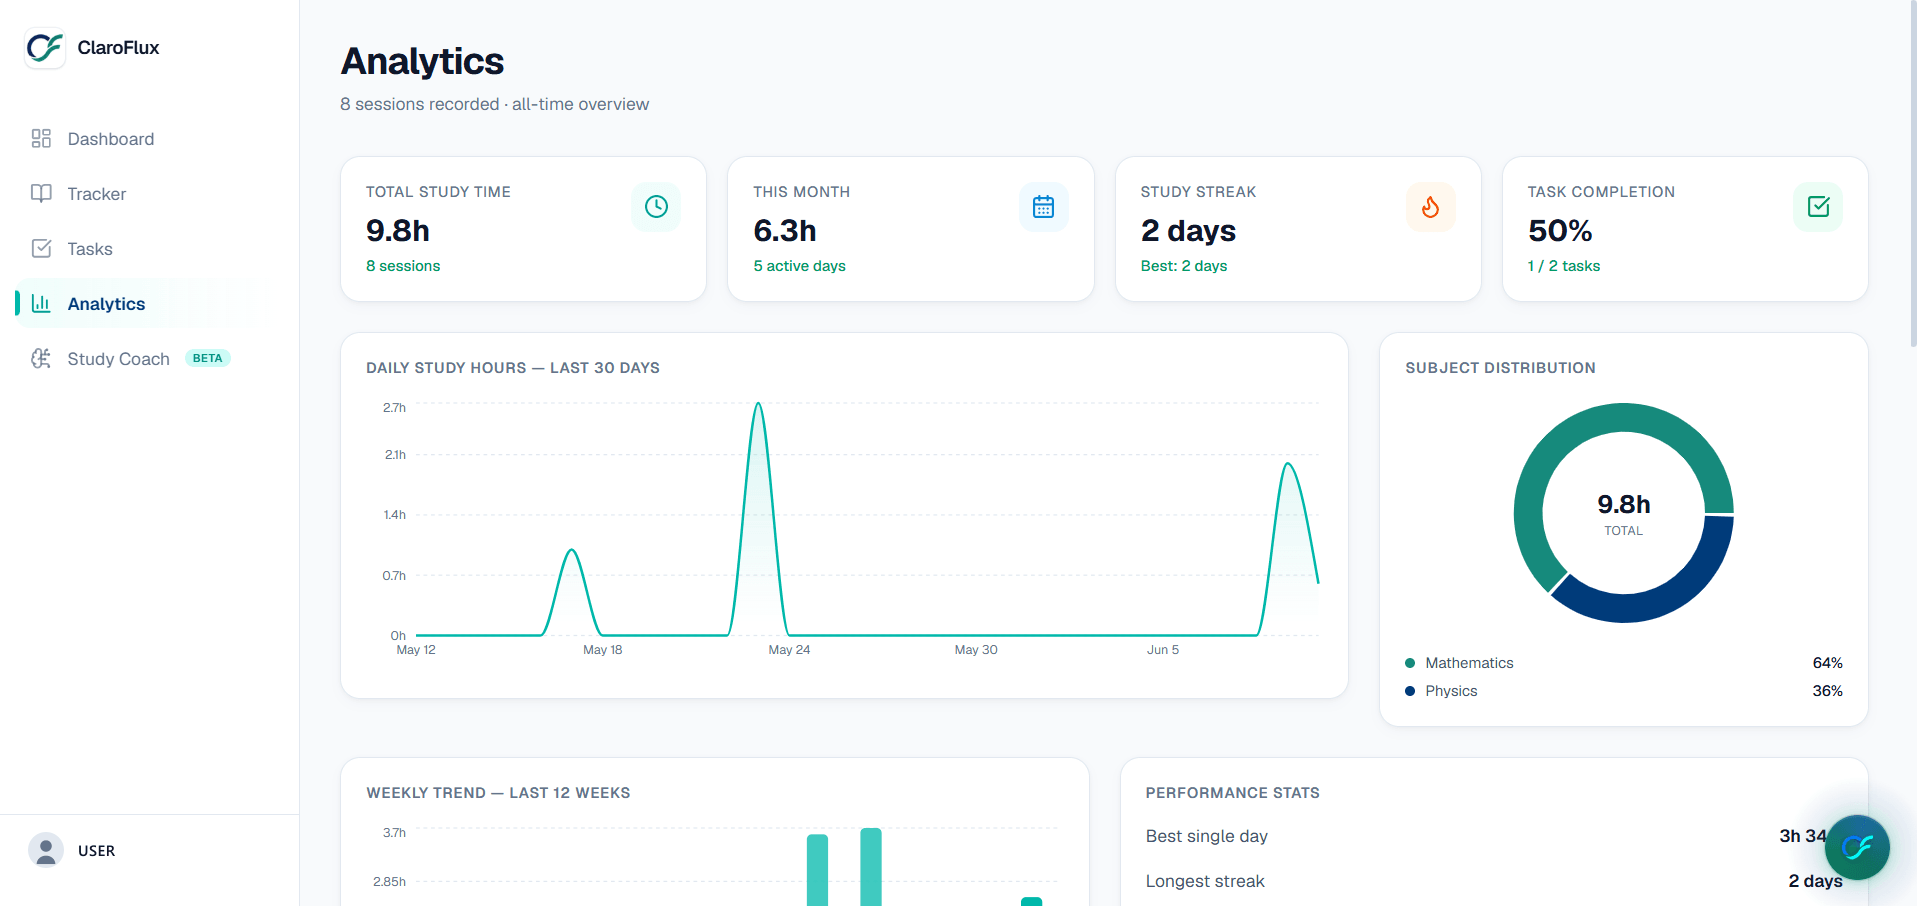Click the Tracker book icon

pos(41,194)
